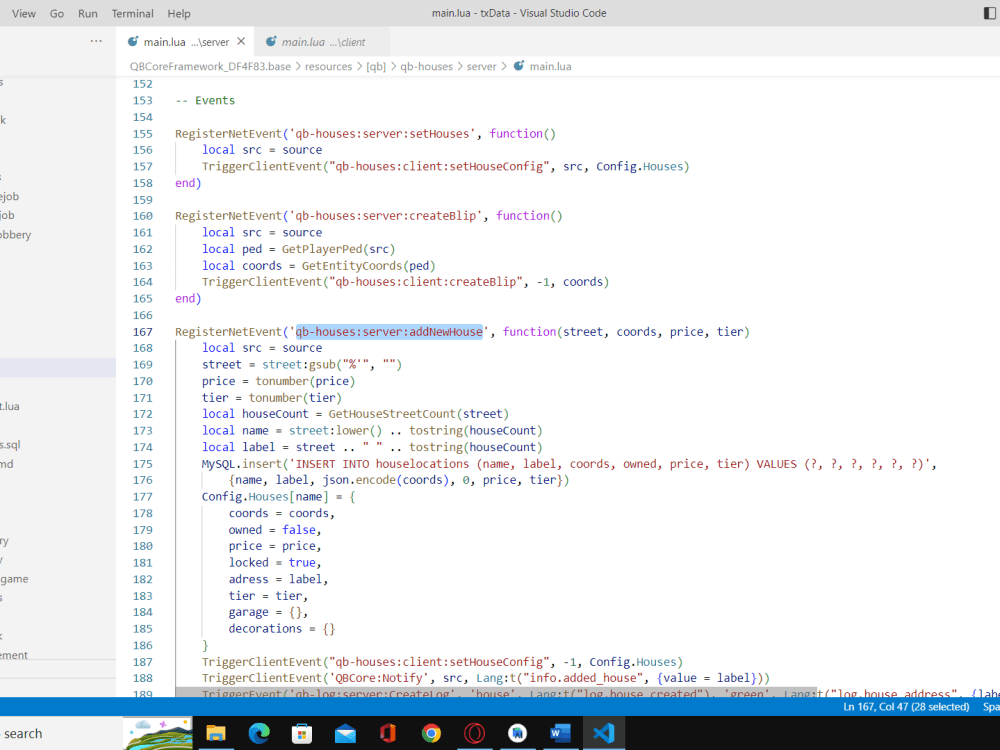
Task: Click tonumber(tier) on line 171
Action: tap(295, 398)
